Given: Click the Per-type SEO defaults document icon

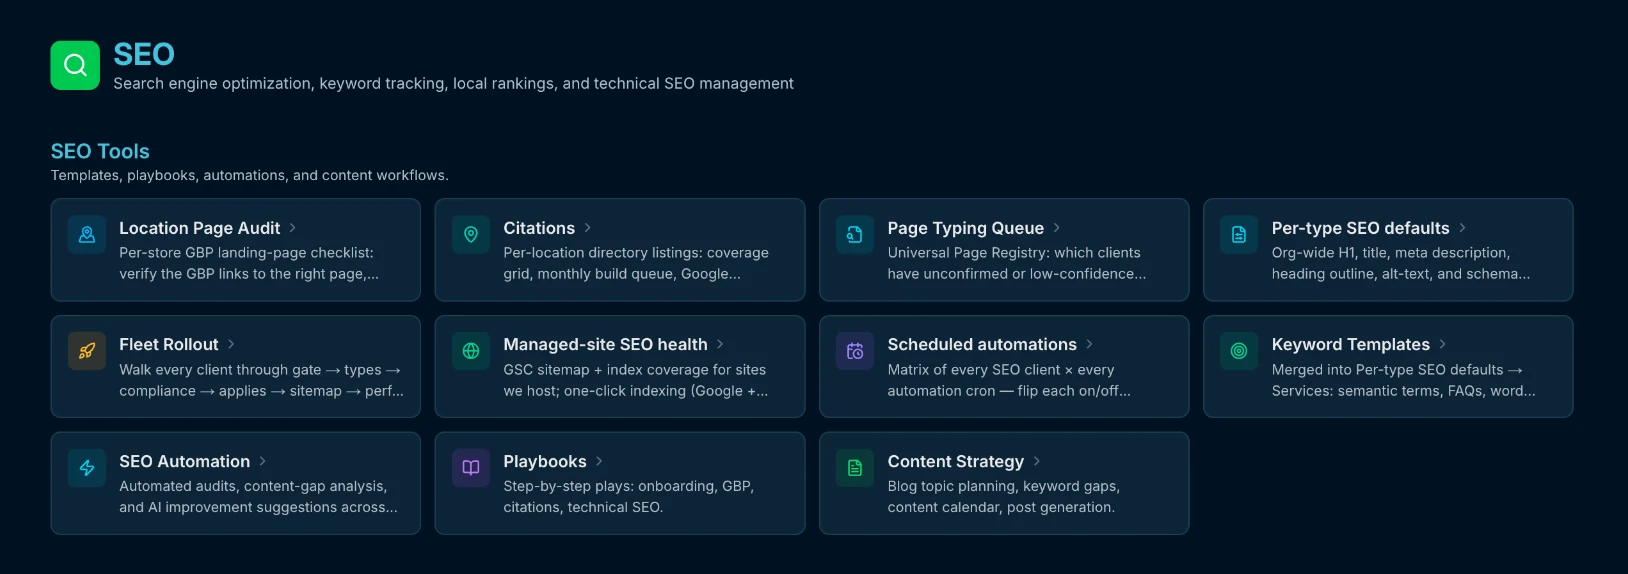Looking at the screenshot, I should pyautogui.click(x=1239, y=235).
